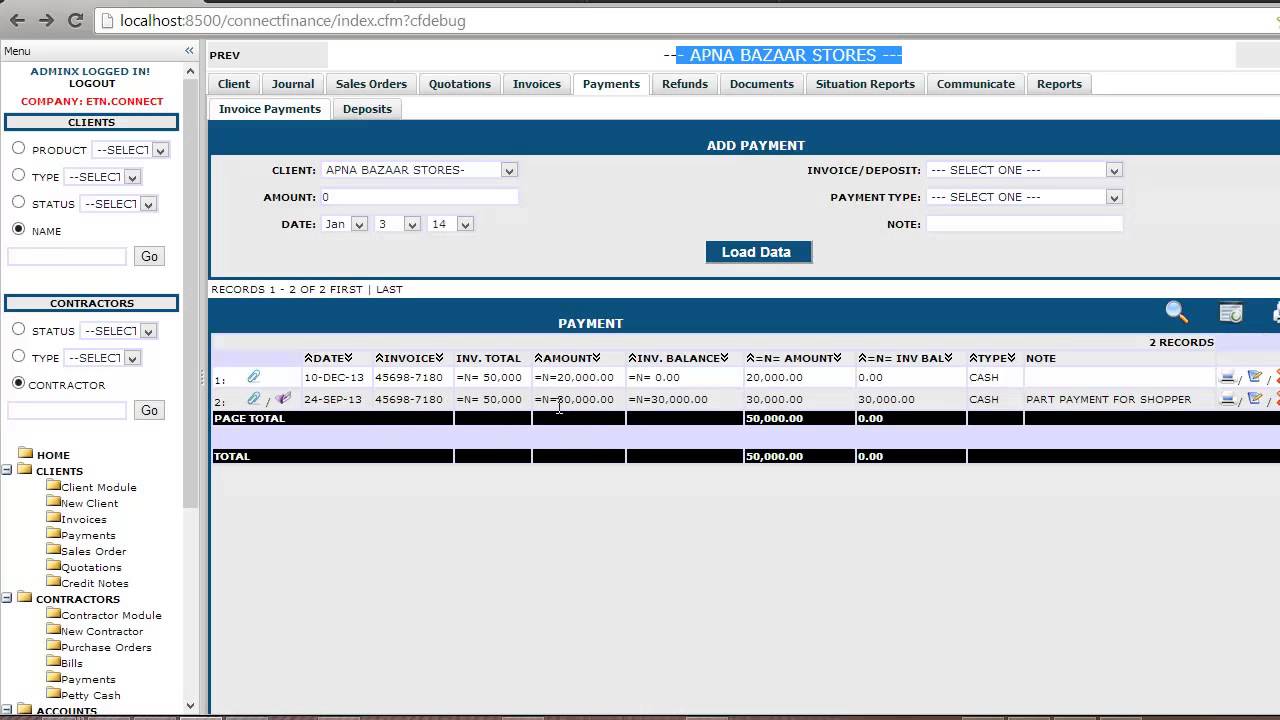The width and height of the screenshot is (1280, 720).
Task: Open the Contractors STATUS dropdown
Action: (120, 331)
